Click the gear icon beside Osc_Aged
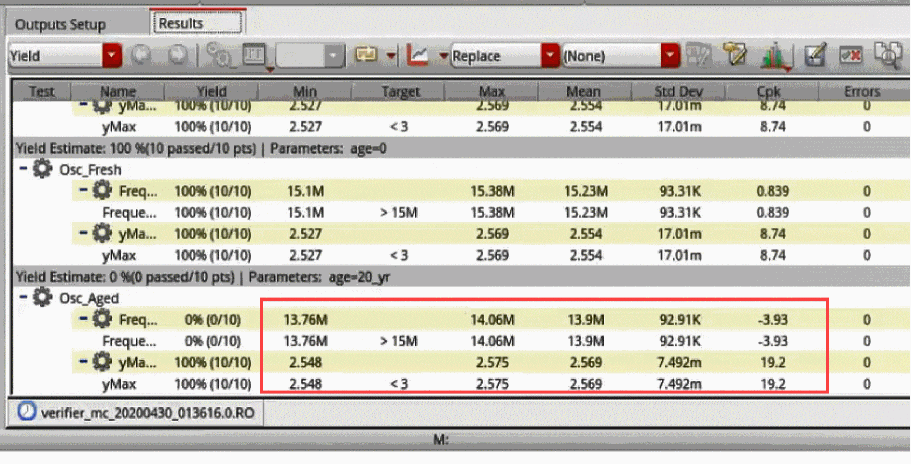The height and width of the screenshot is (464, 911). [x=42, y=298]
